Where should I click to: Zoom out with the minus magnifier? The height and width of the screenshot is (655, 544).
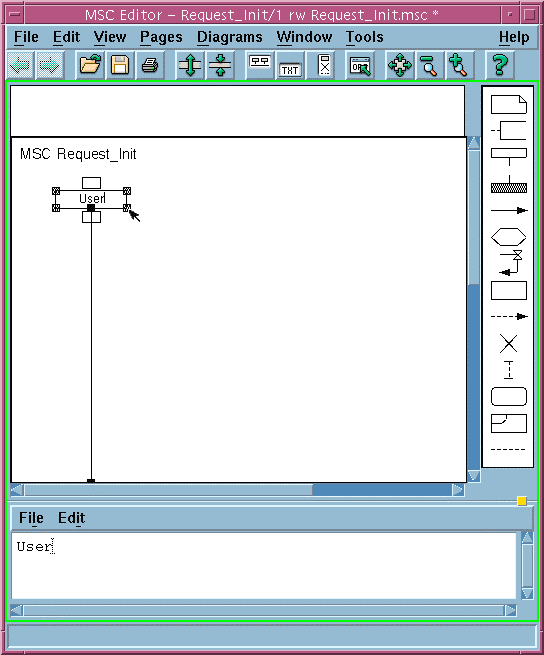[429, 65]
